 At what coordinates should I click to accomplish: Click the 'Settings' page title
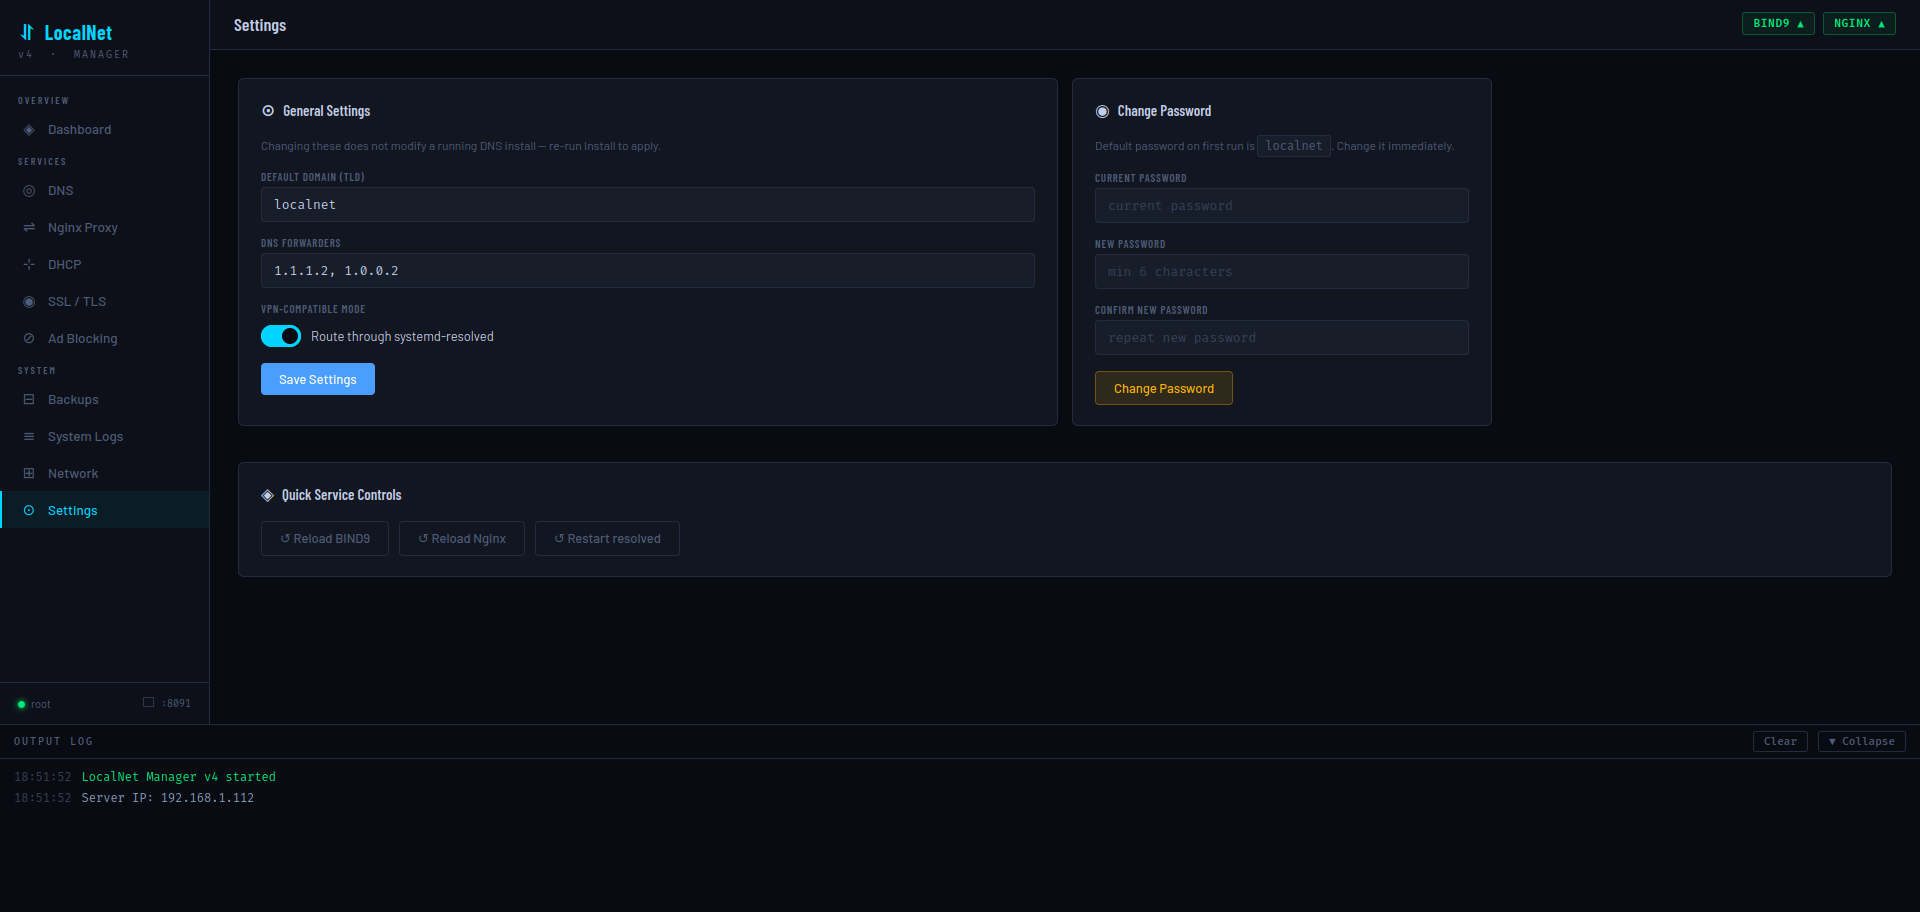[x=260, y=25]
